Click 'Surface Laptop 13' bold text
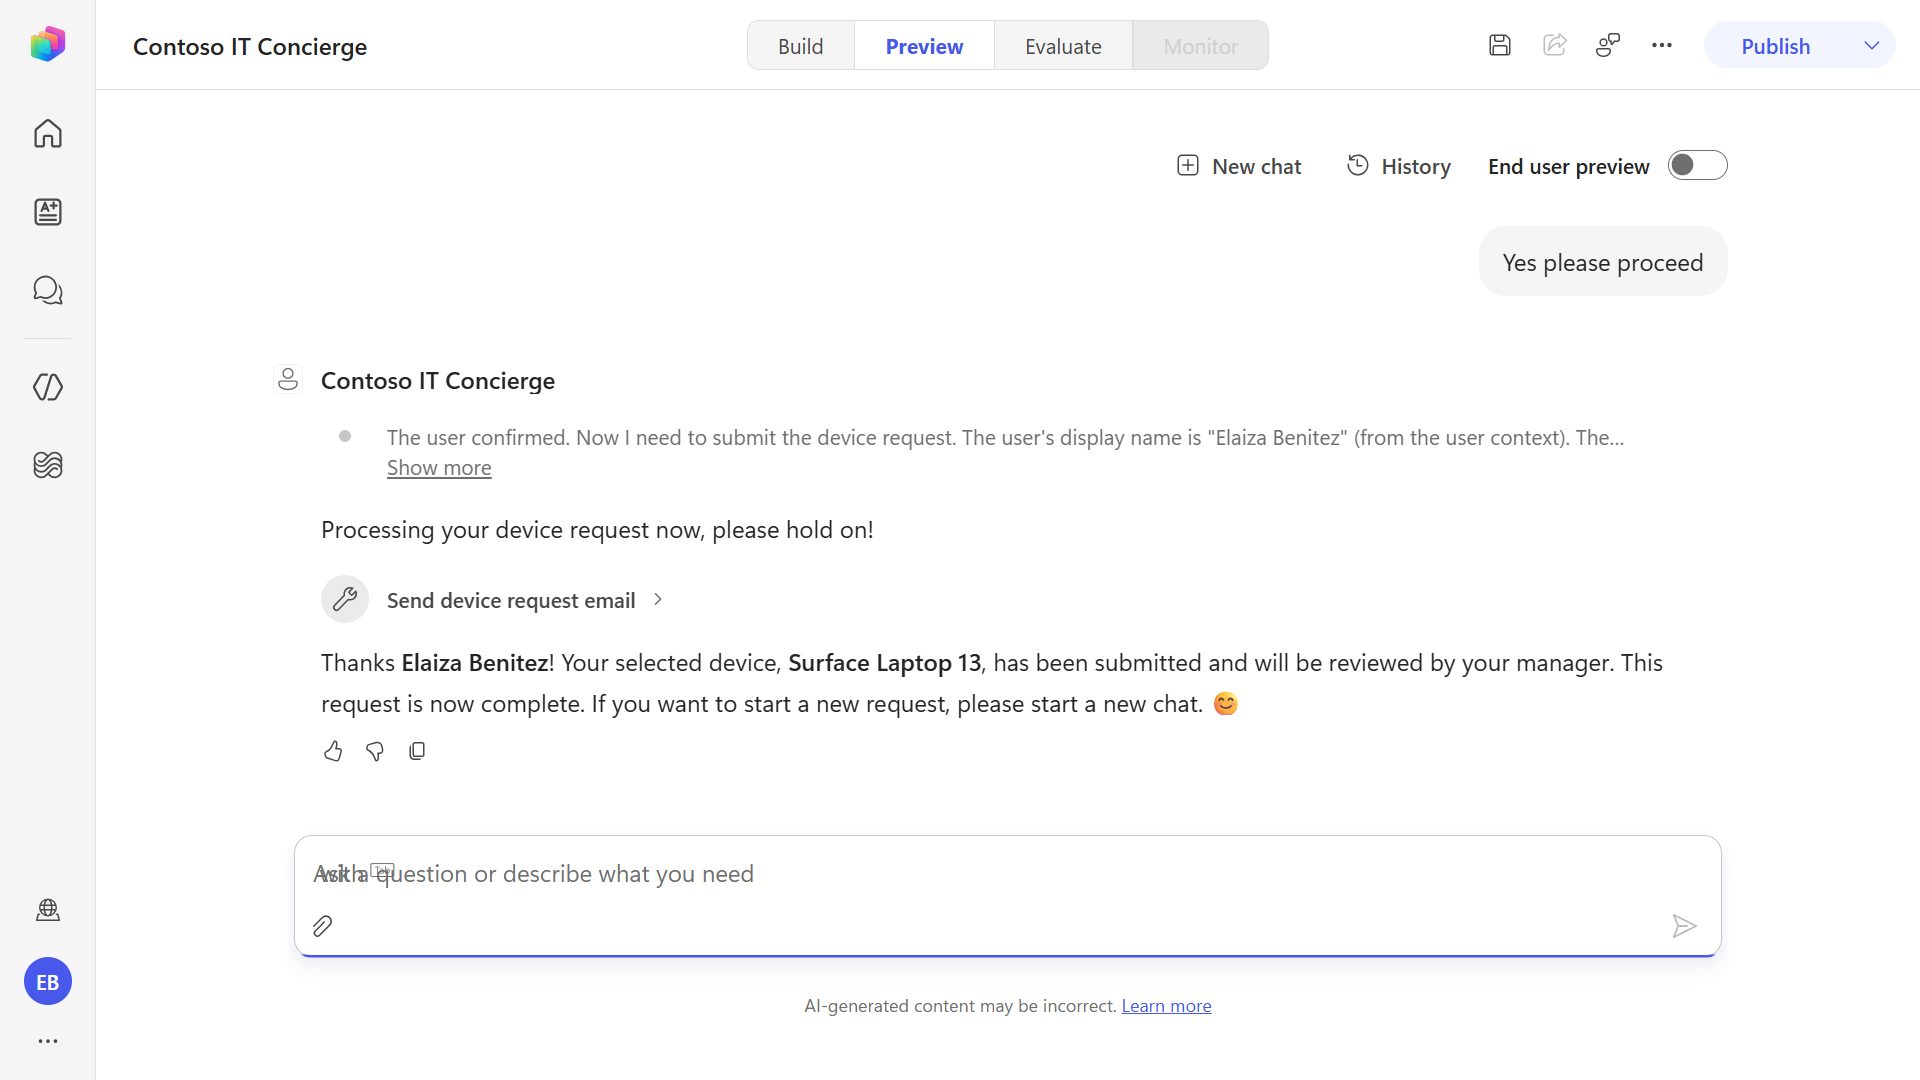This screenshot has width=1920, height=1080. tap(884, 663)
